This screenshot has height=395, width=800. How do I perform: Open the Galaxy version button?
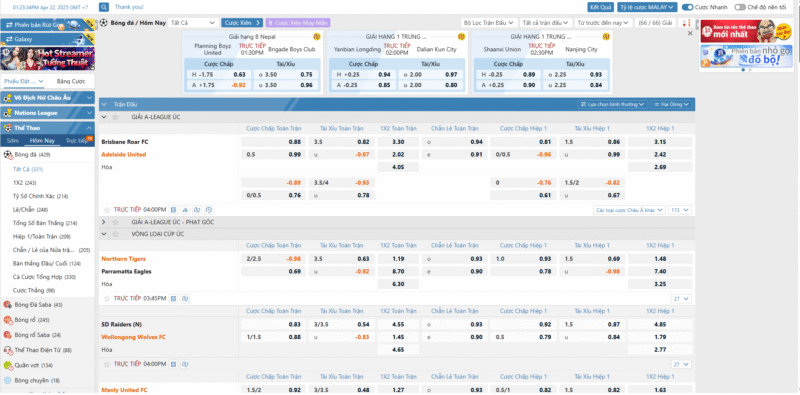[48, 39]
